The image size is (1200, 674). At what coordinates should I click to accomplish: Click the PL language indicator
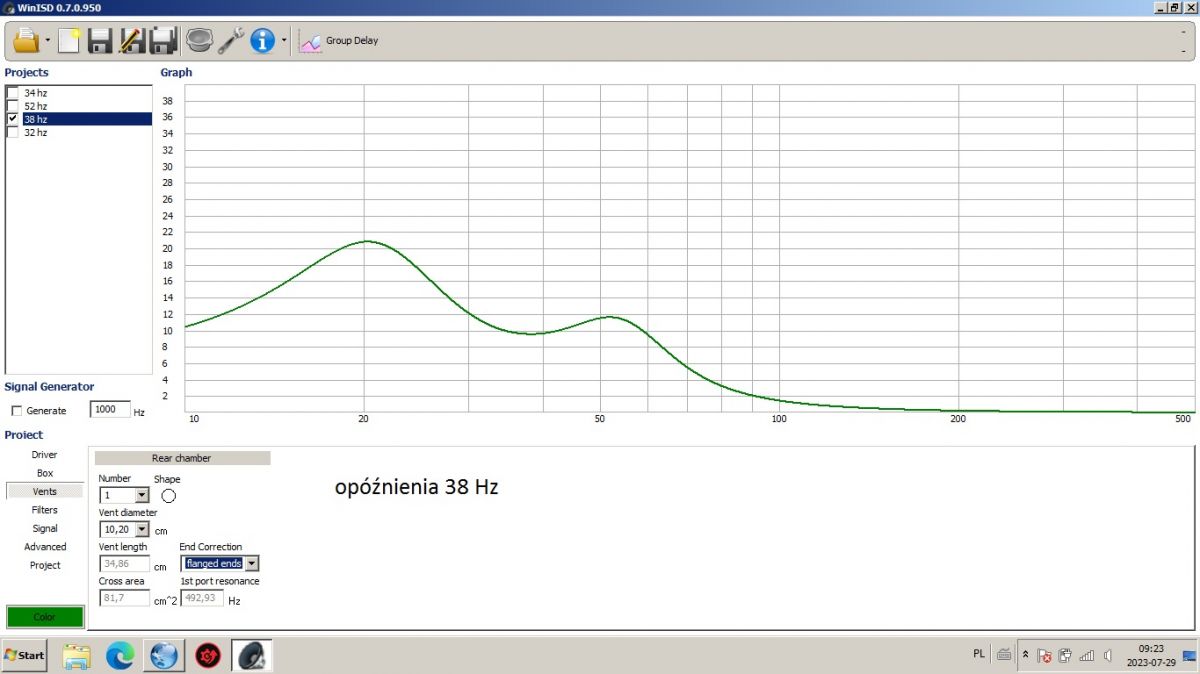pos(978,654)
